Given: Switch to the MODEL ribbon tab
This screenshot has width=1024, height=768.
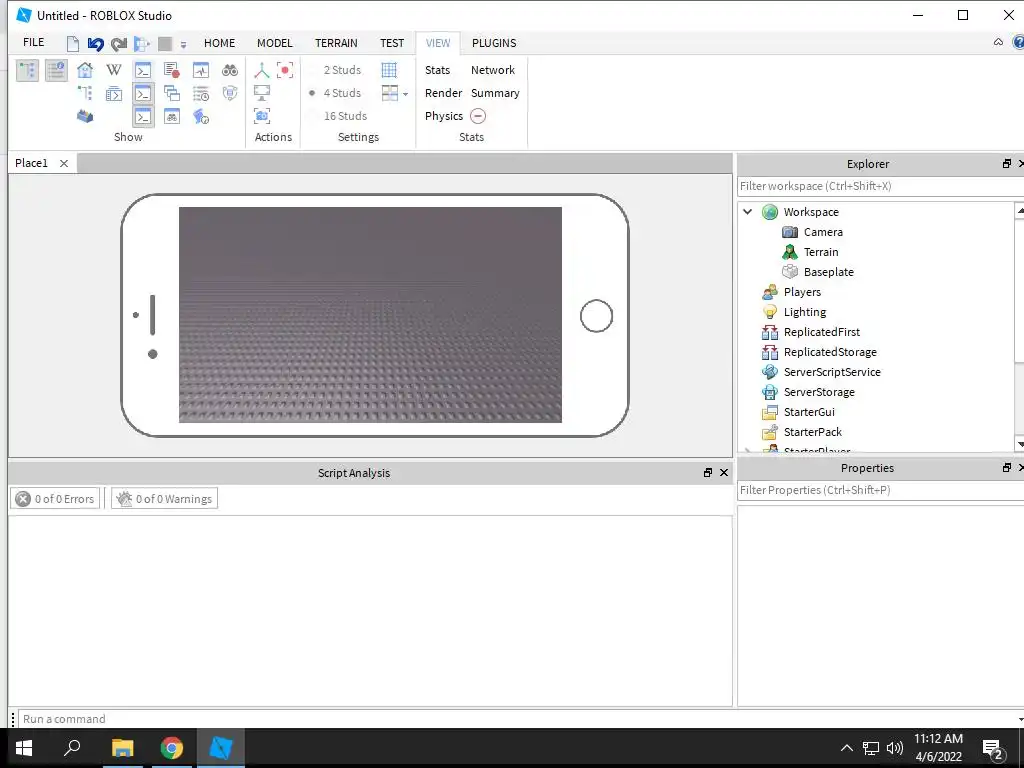Looking at the screenshot, I should 274,43.
